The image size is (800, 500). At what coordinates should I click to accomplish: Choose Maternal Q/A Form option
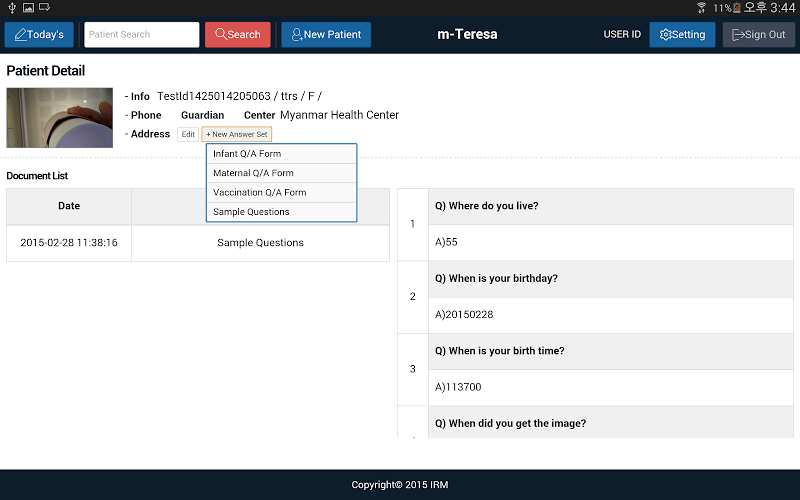(281, 173)
